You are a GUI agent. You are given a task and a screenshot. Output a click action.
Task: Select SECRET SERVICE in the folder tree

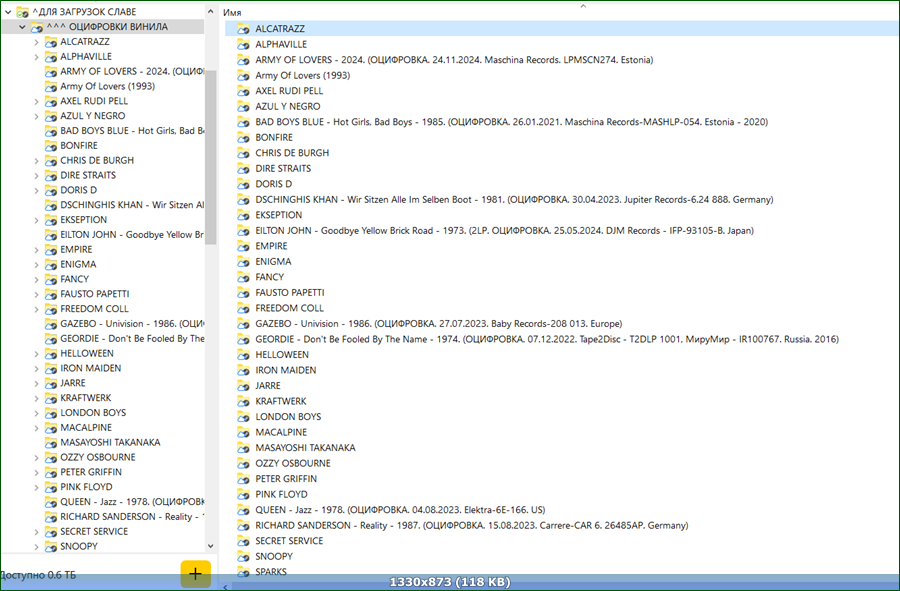point(94,531)
